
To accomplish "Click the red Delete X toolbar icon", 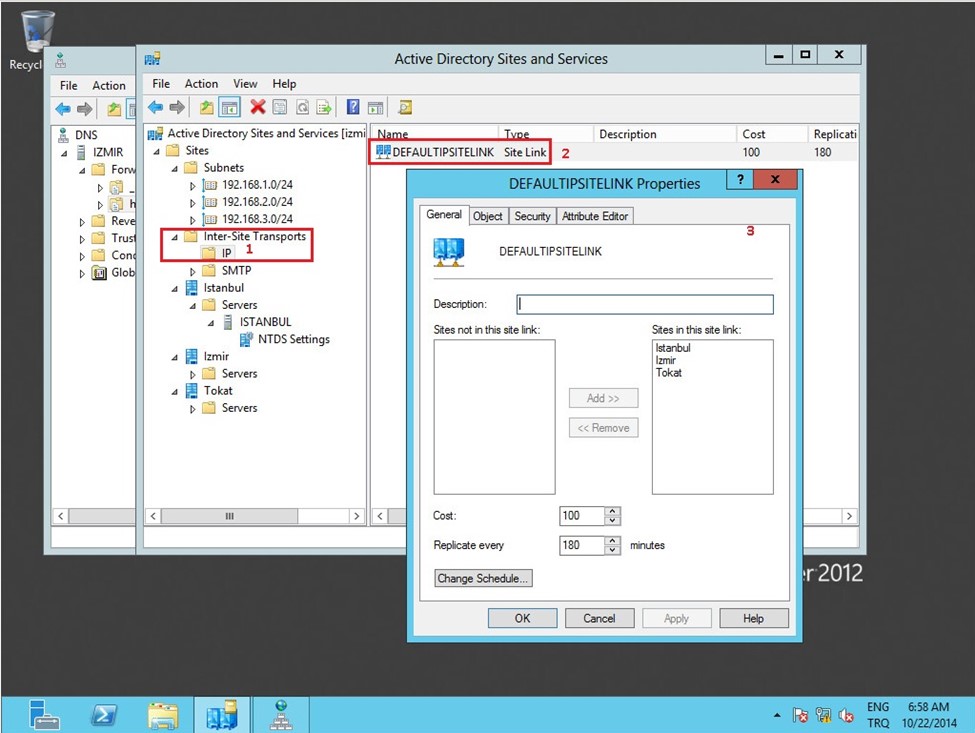I will [257, 108].
